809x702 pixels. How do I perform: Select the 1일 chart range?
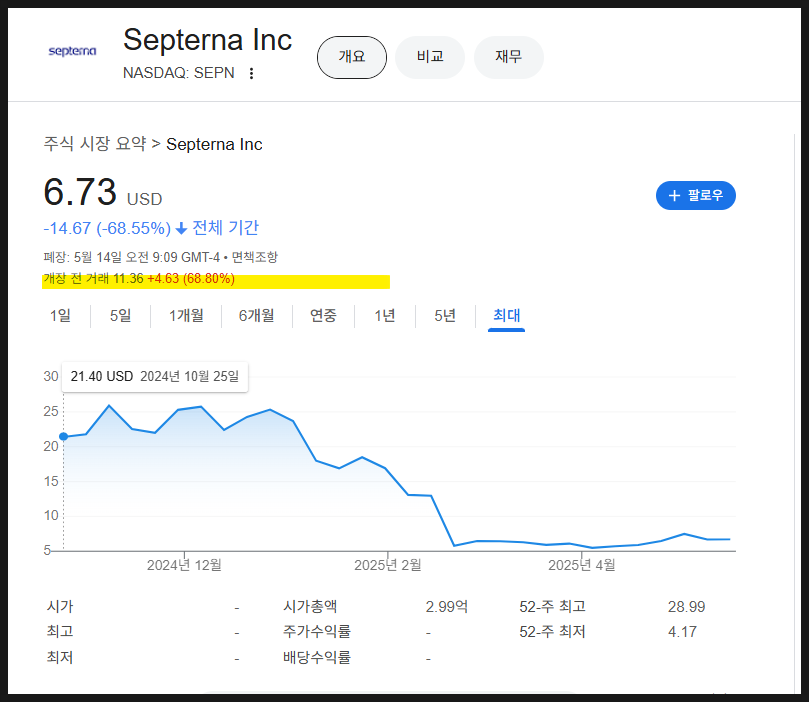pos(60,315)
